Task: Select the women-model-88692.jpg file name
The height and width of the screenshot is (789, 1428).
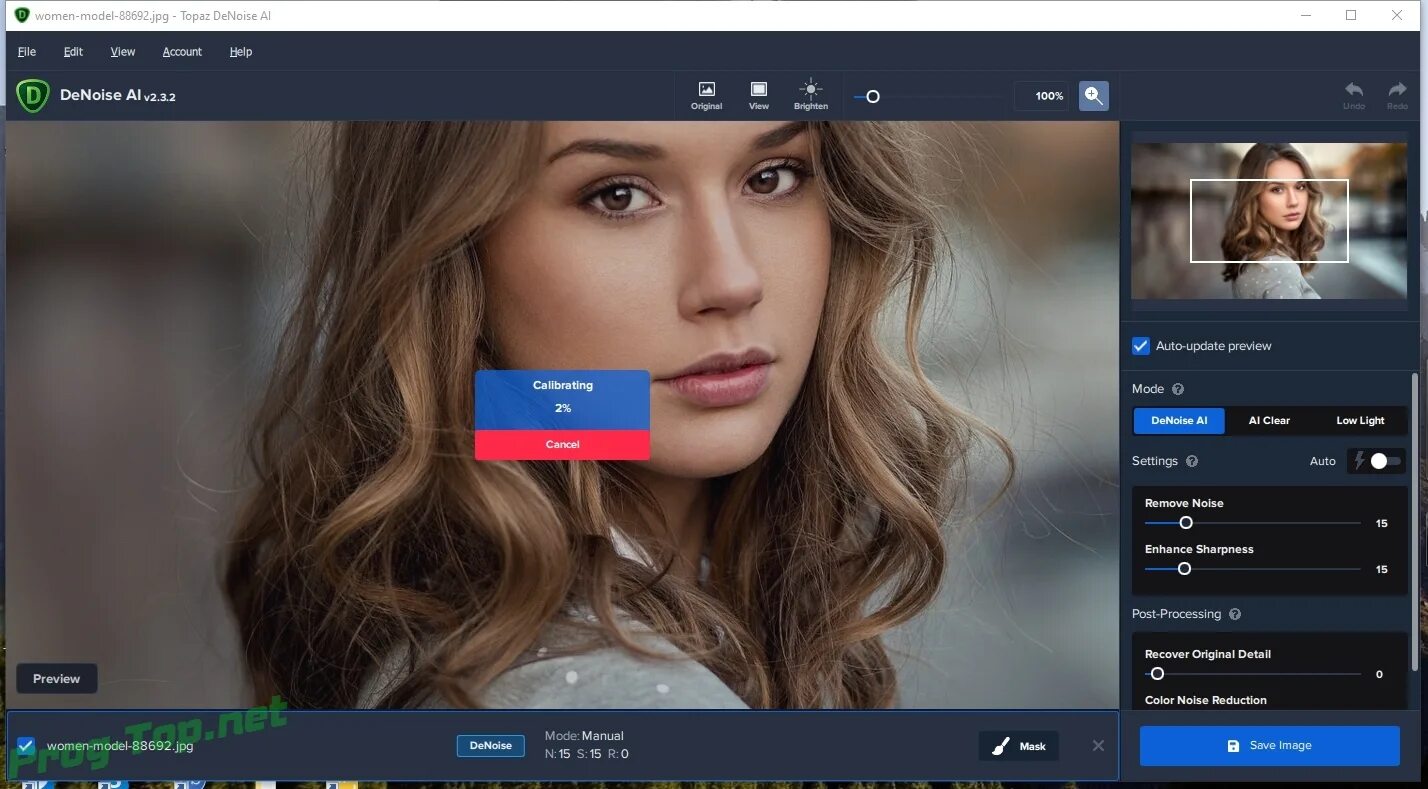Action: (120, 746)
